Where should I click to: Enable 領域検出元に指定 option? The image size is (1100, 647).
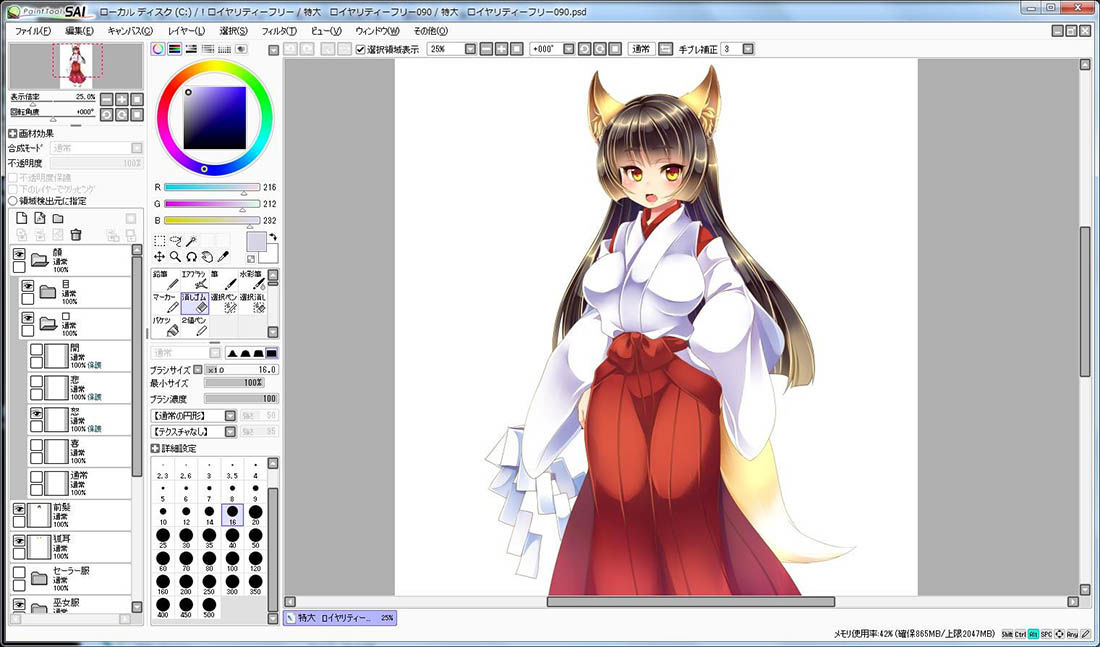(x=13, y=201)
